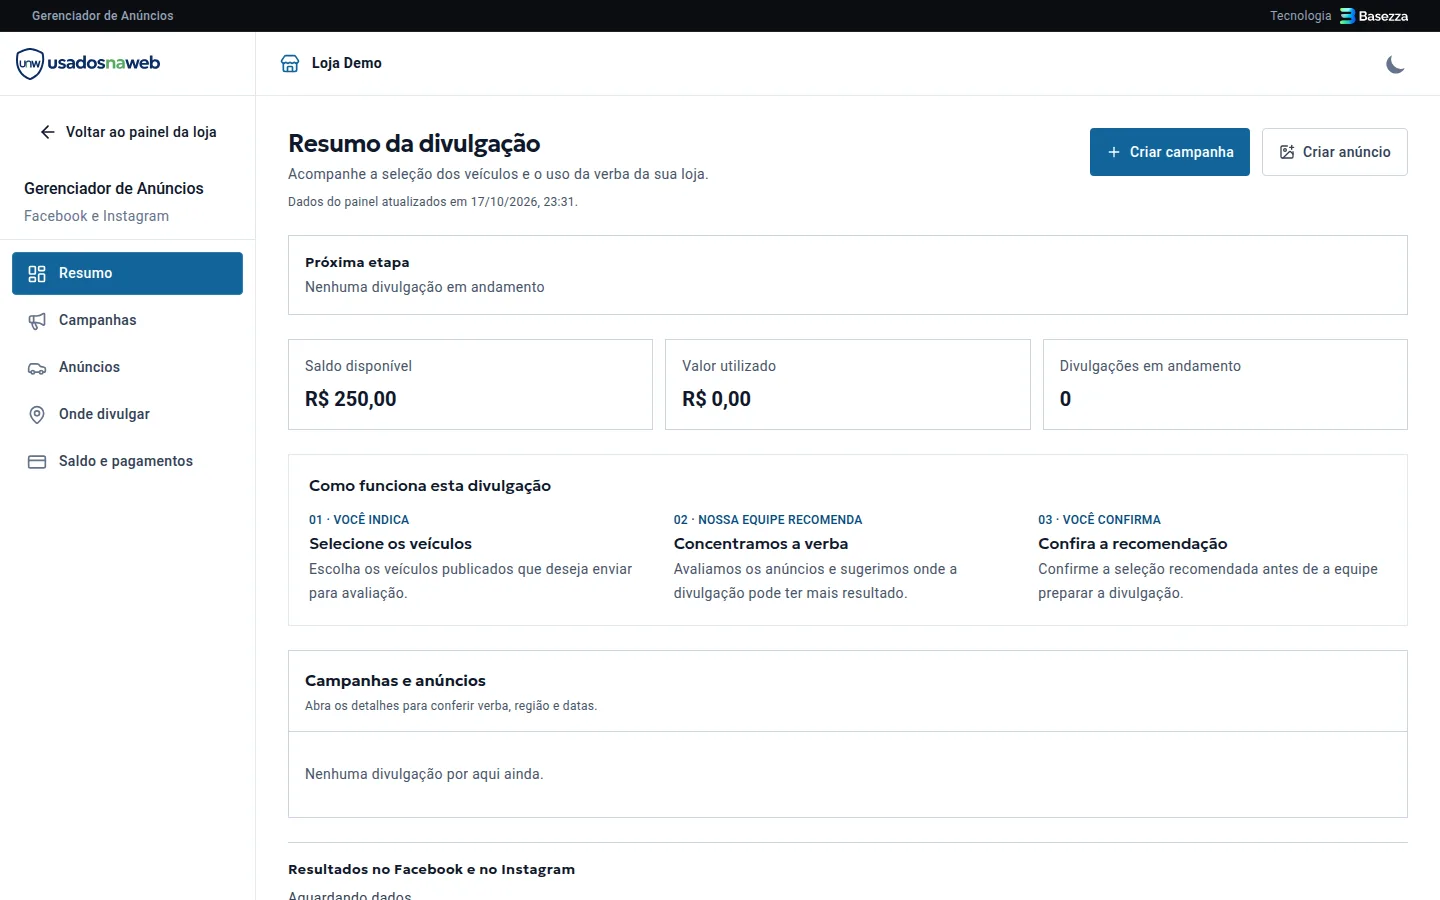This screenshot has height=900, width=1440.
Task: Click the usadosnaweb logo
Action: (88, 63)
